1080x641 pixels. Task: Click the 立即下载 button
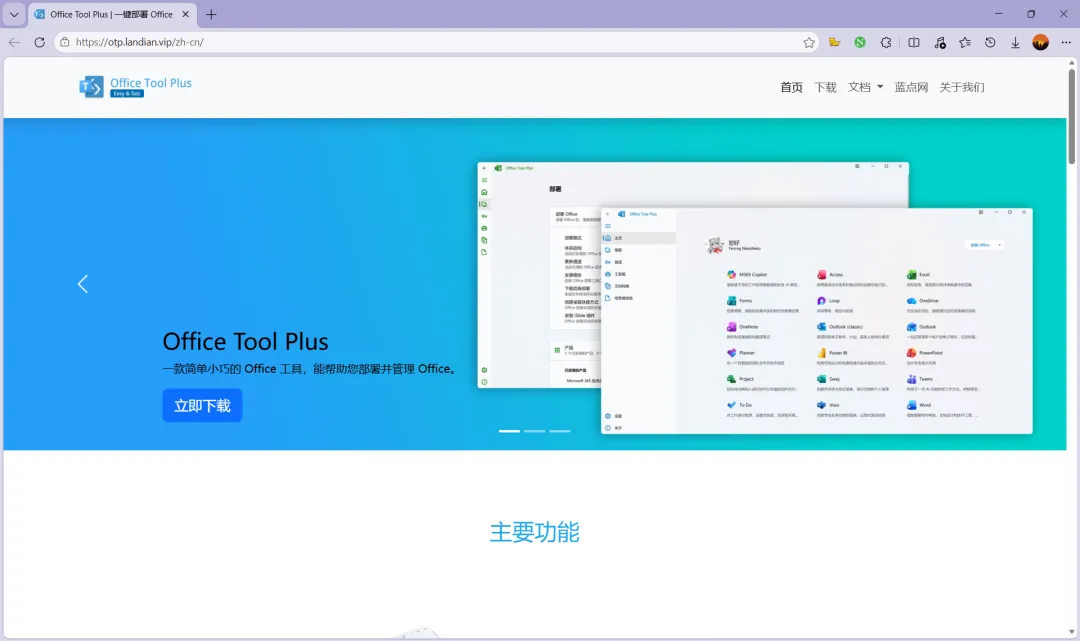(202, 406)
